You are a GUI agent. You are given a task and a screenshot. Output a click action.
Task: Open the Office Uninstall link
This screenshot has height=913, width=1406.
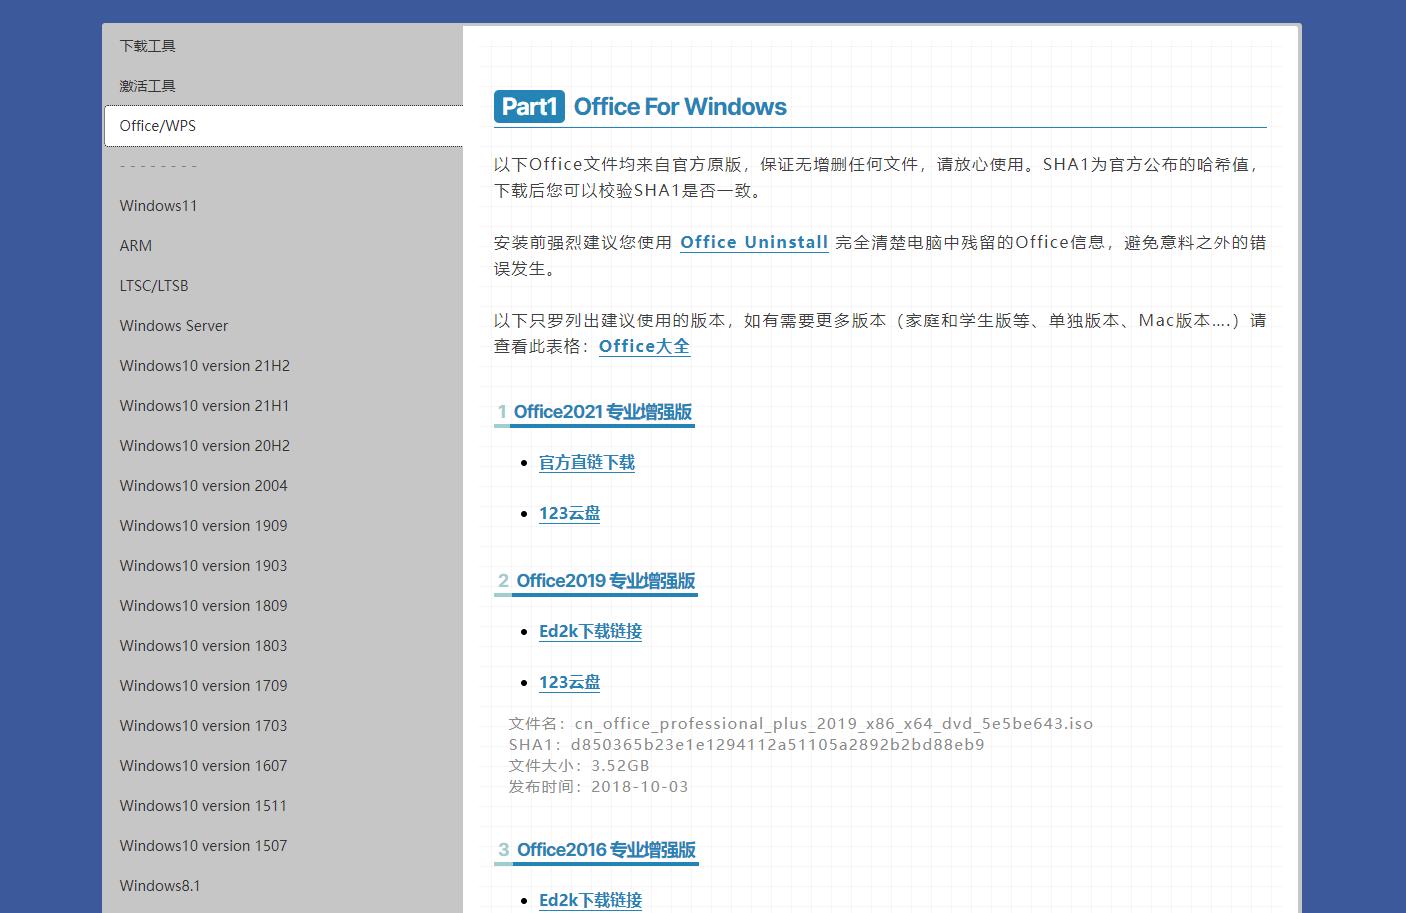pyautogui.click(x=753, y=242)
